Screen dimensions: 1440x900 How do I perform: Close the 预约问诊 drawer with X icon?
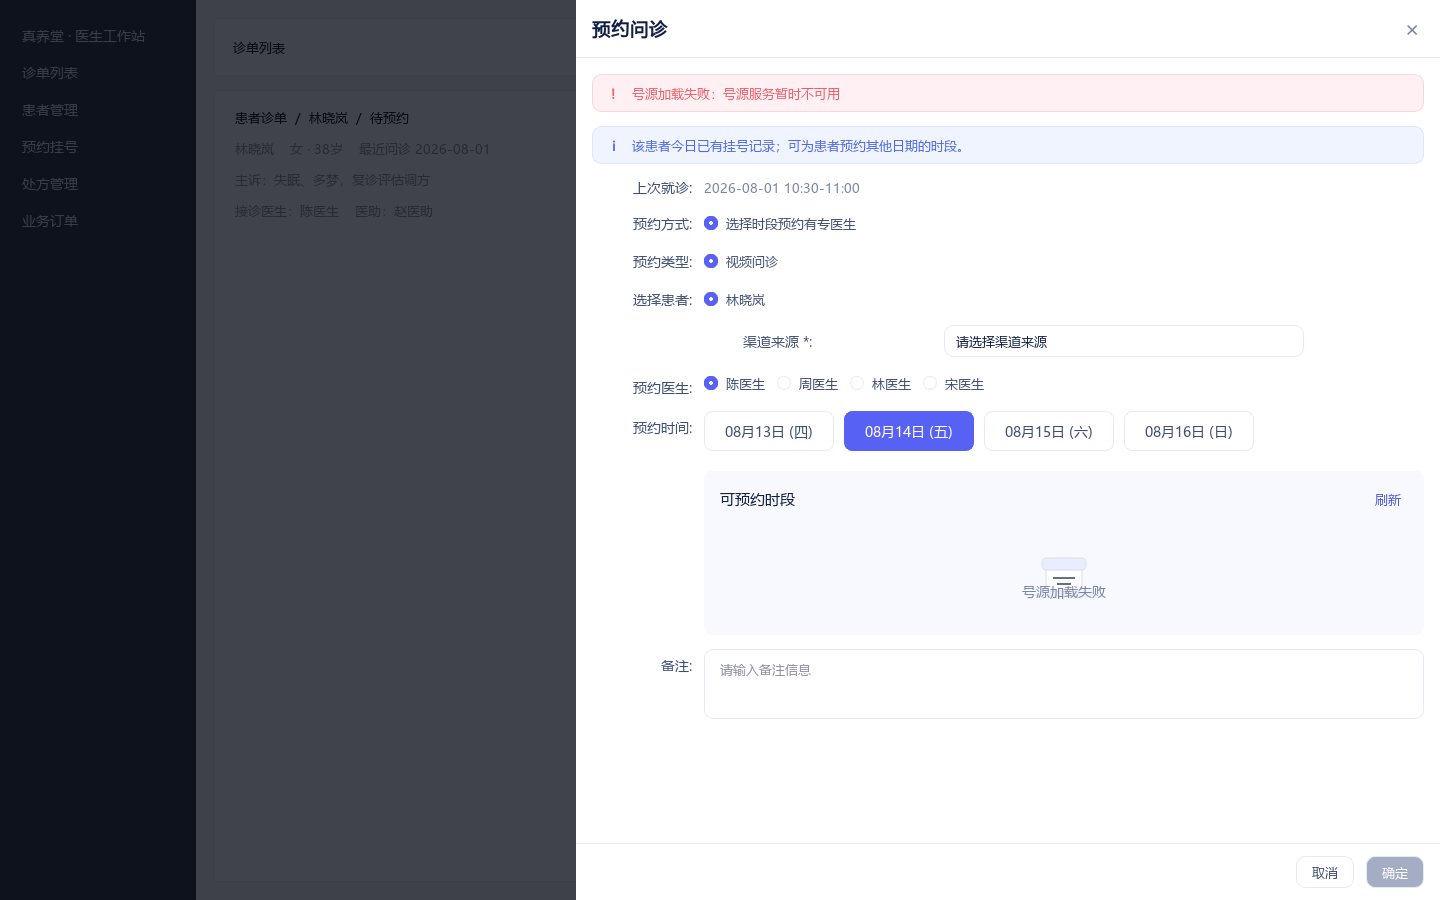(x=1412, y=30)
